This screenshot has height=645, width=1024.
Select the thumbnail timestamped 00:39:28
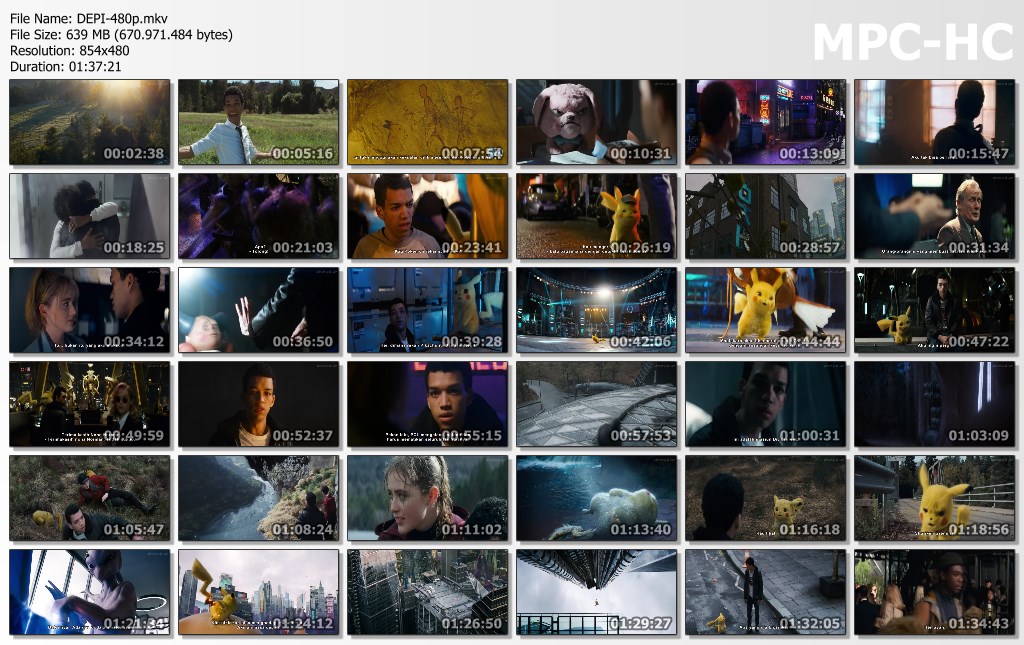(x=428, y=310)
